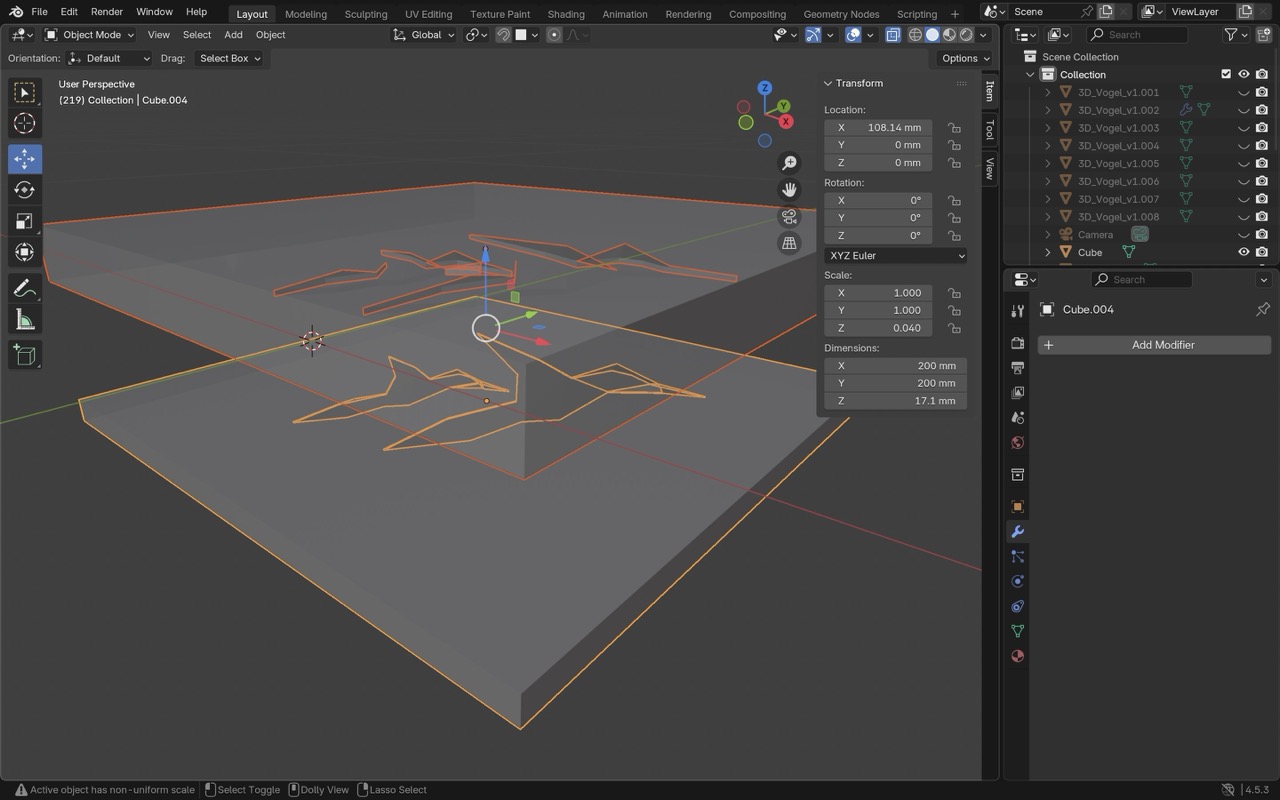Toggle lock on Location X

coord(954,128)
